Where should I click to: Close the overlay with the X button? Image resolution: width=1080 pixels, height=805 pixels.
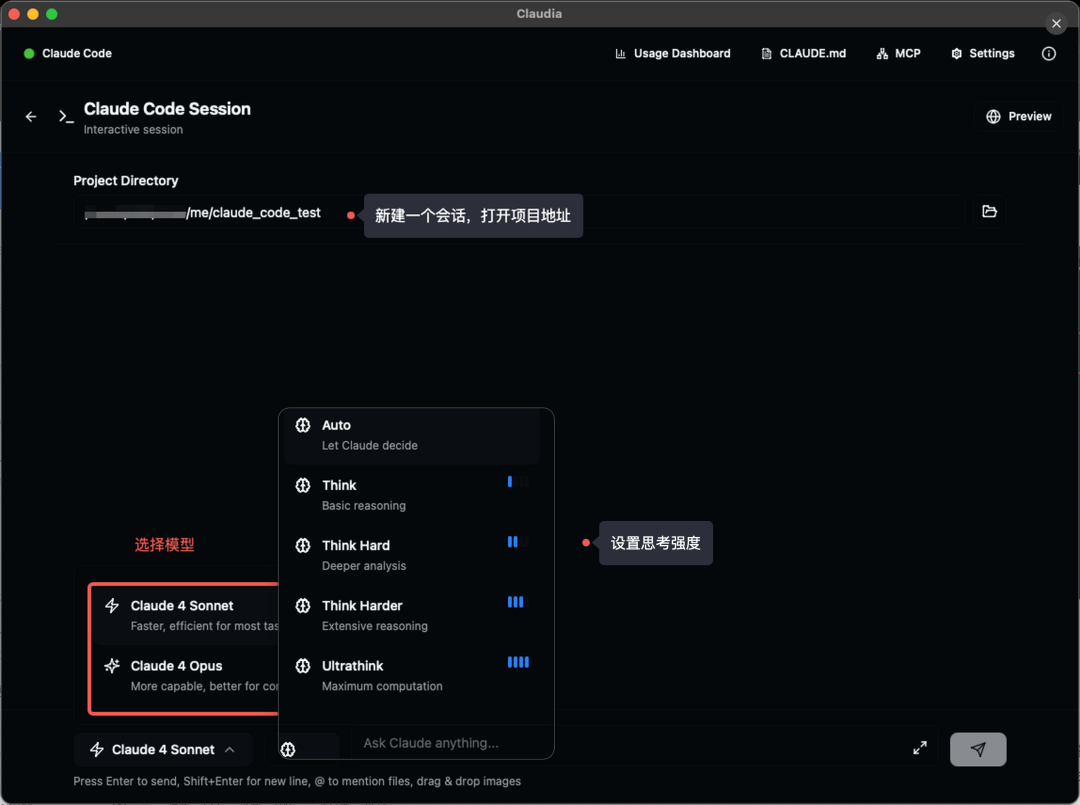coord(1056,23)
